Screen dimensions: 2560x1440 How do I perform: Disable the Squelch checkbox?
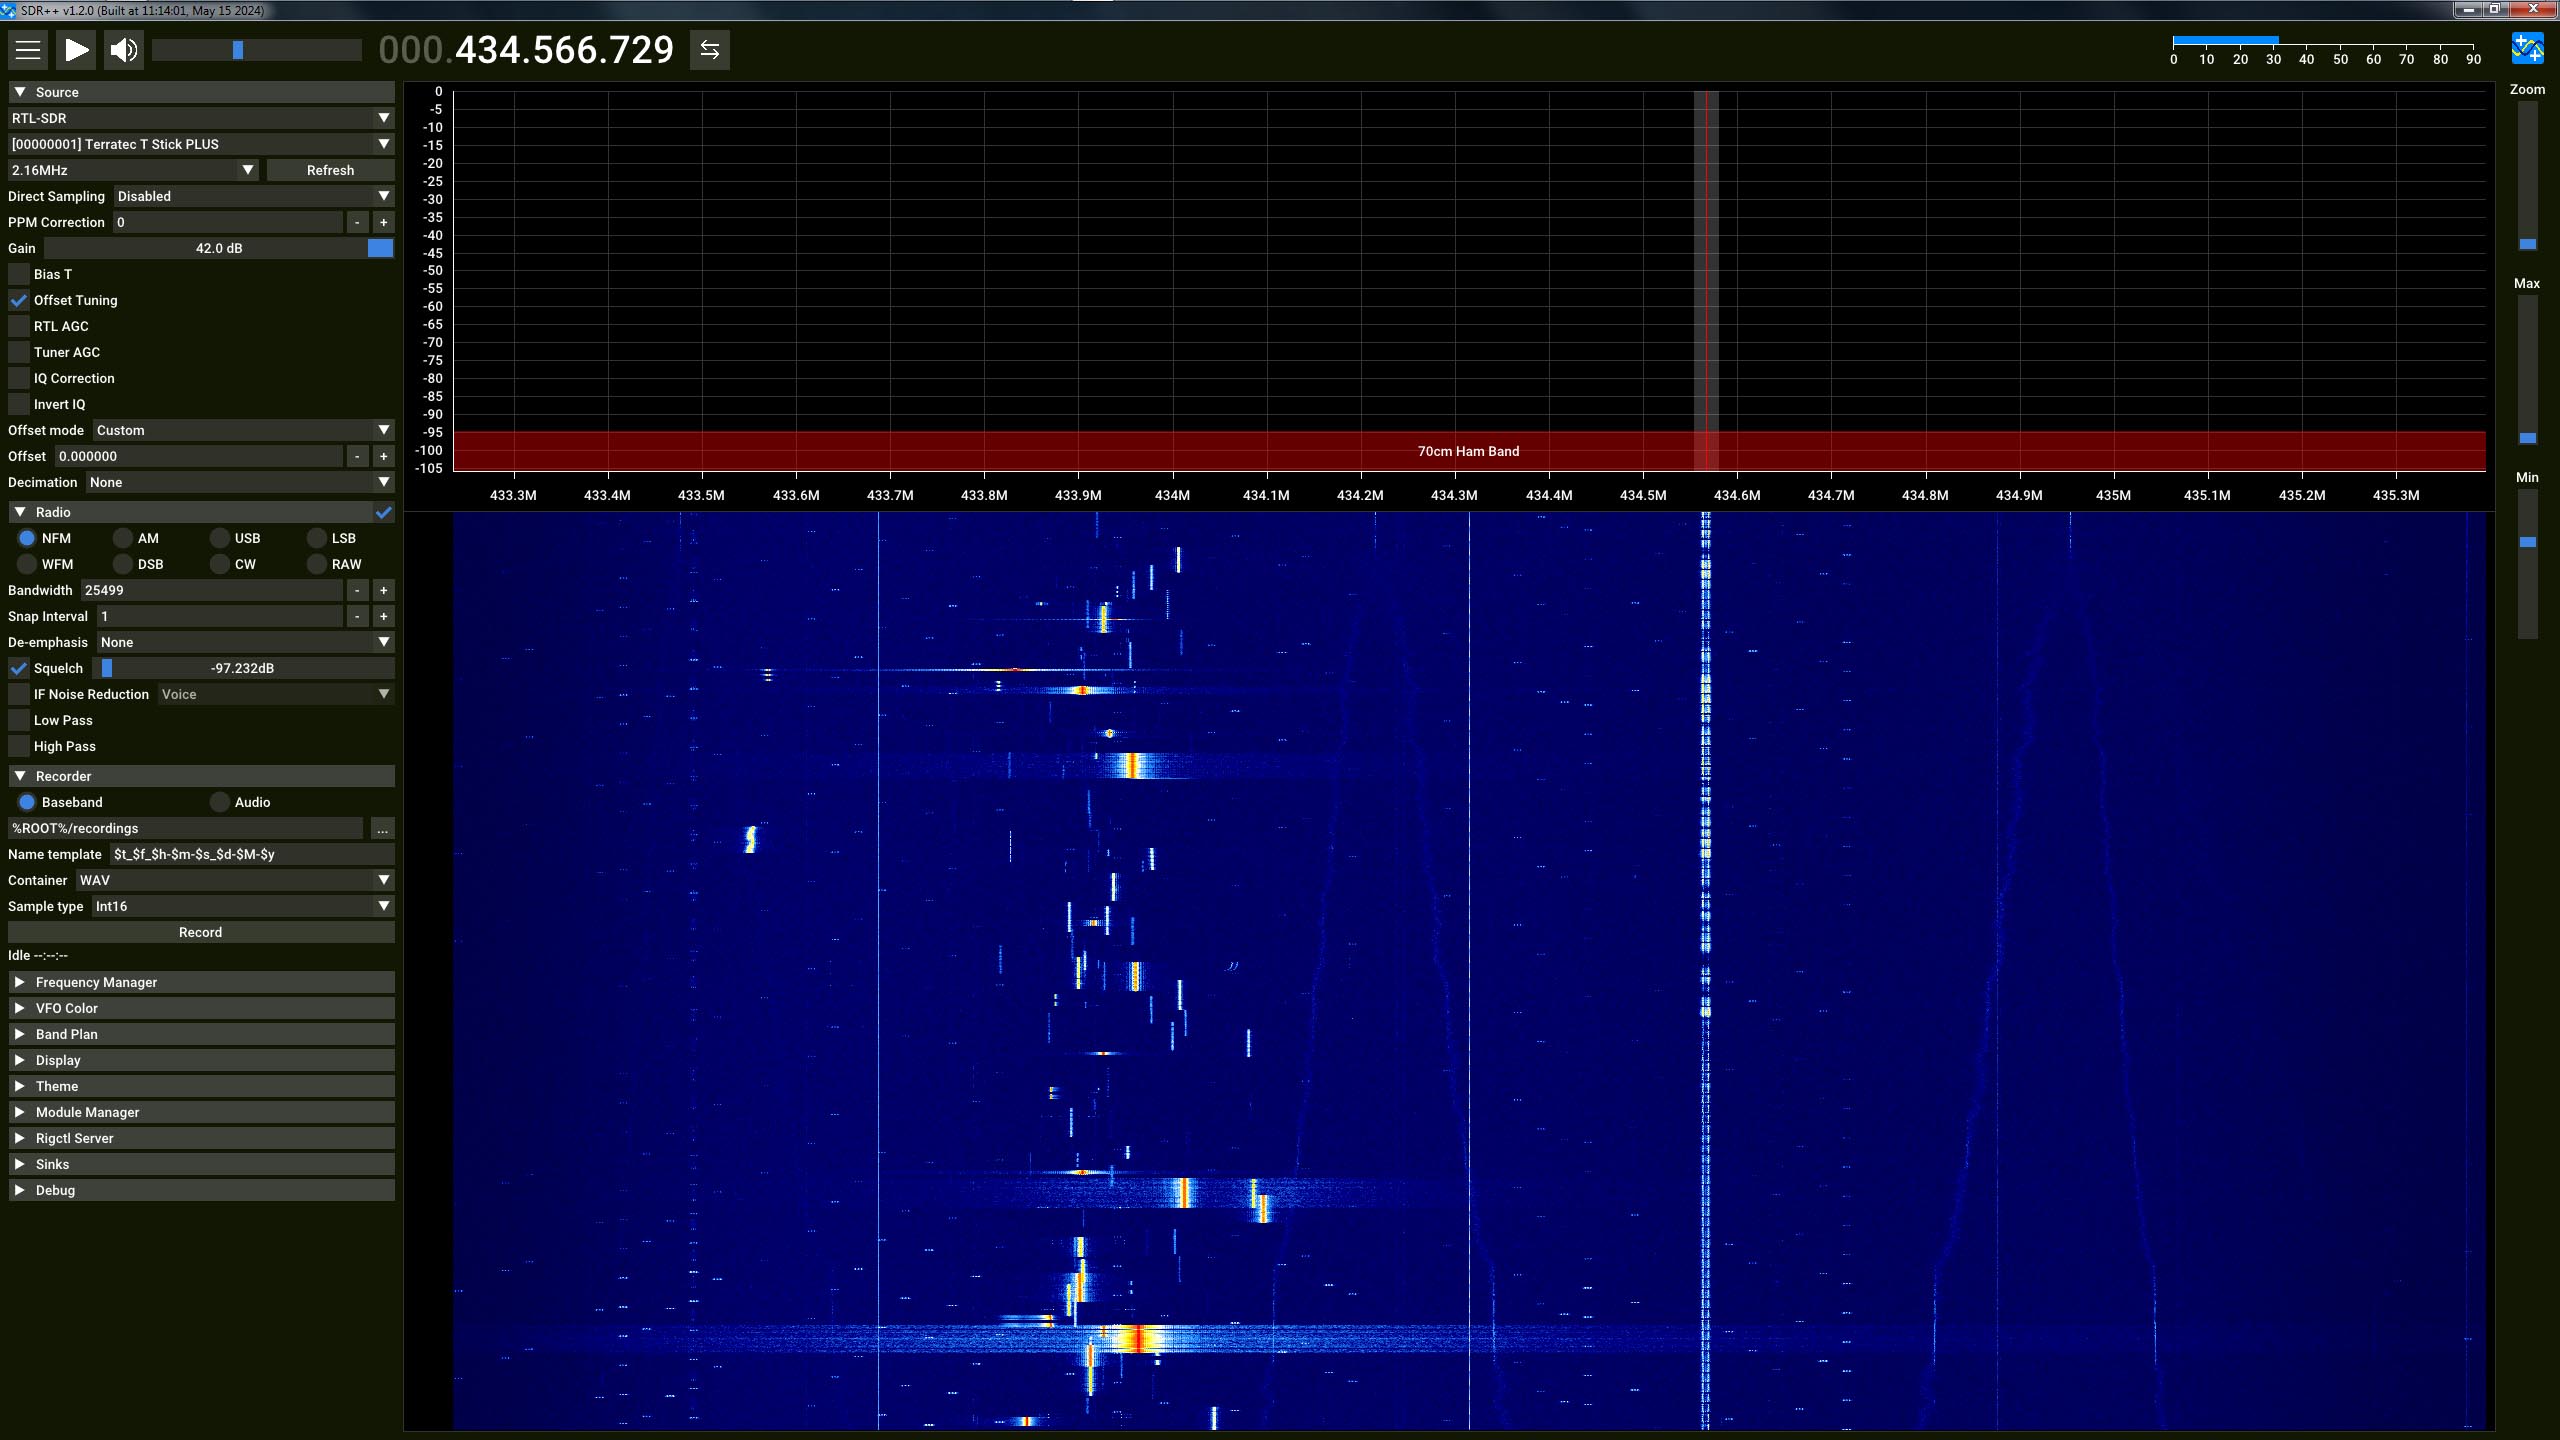tap(19, 668)
